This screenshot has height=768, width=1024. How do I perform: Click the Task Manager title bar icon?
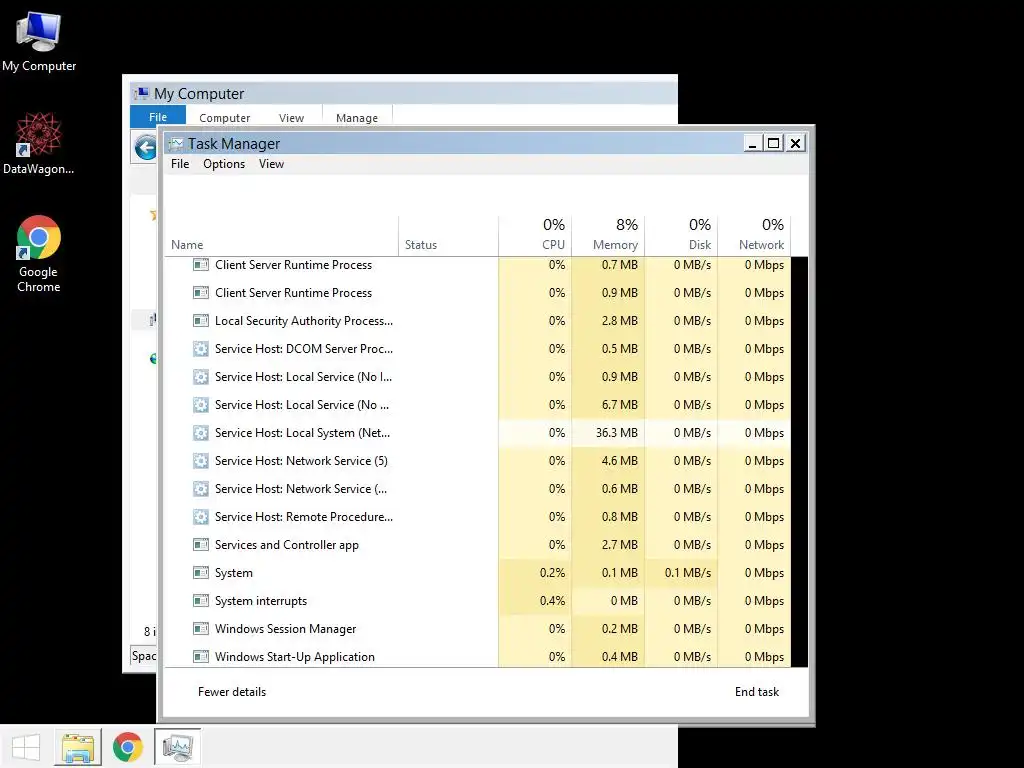[x=175, y=144]
